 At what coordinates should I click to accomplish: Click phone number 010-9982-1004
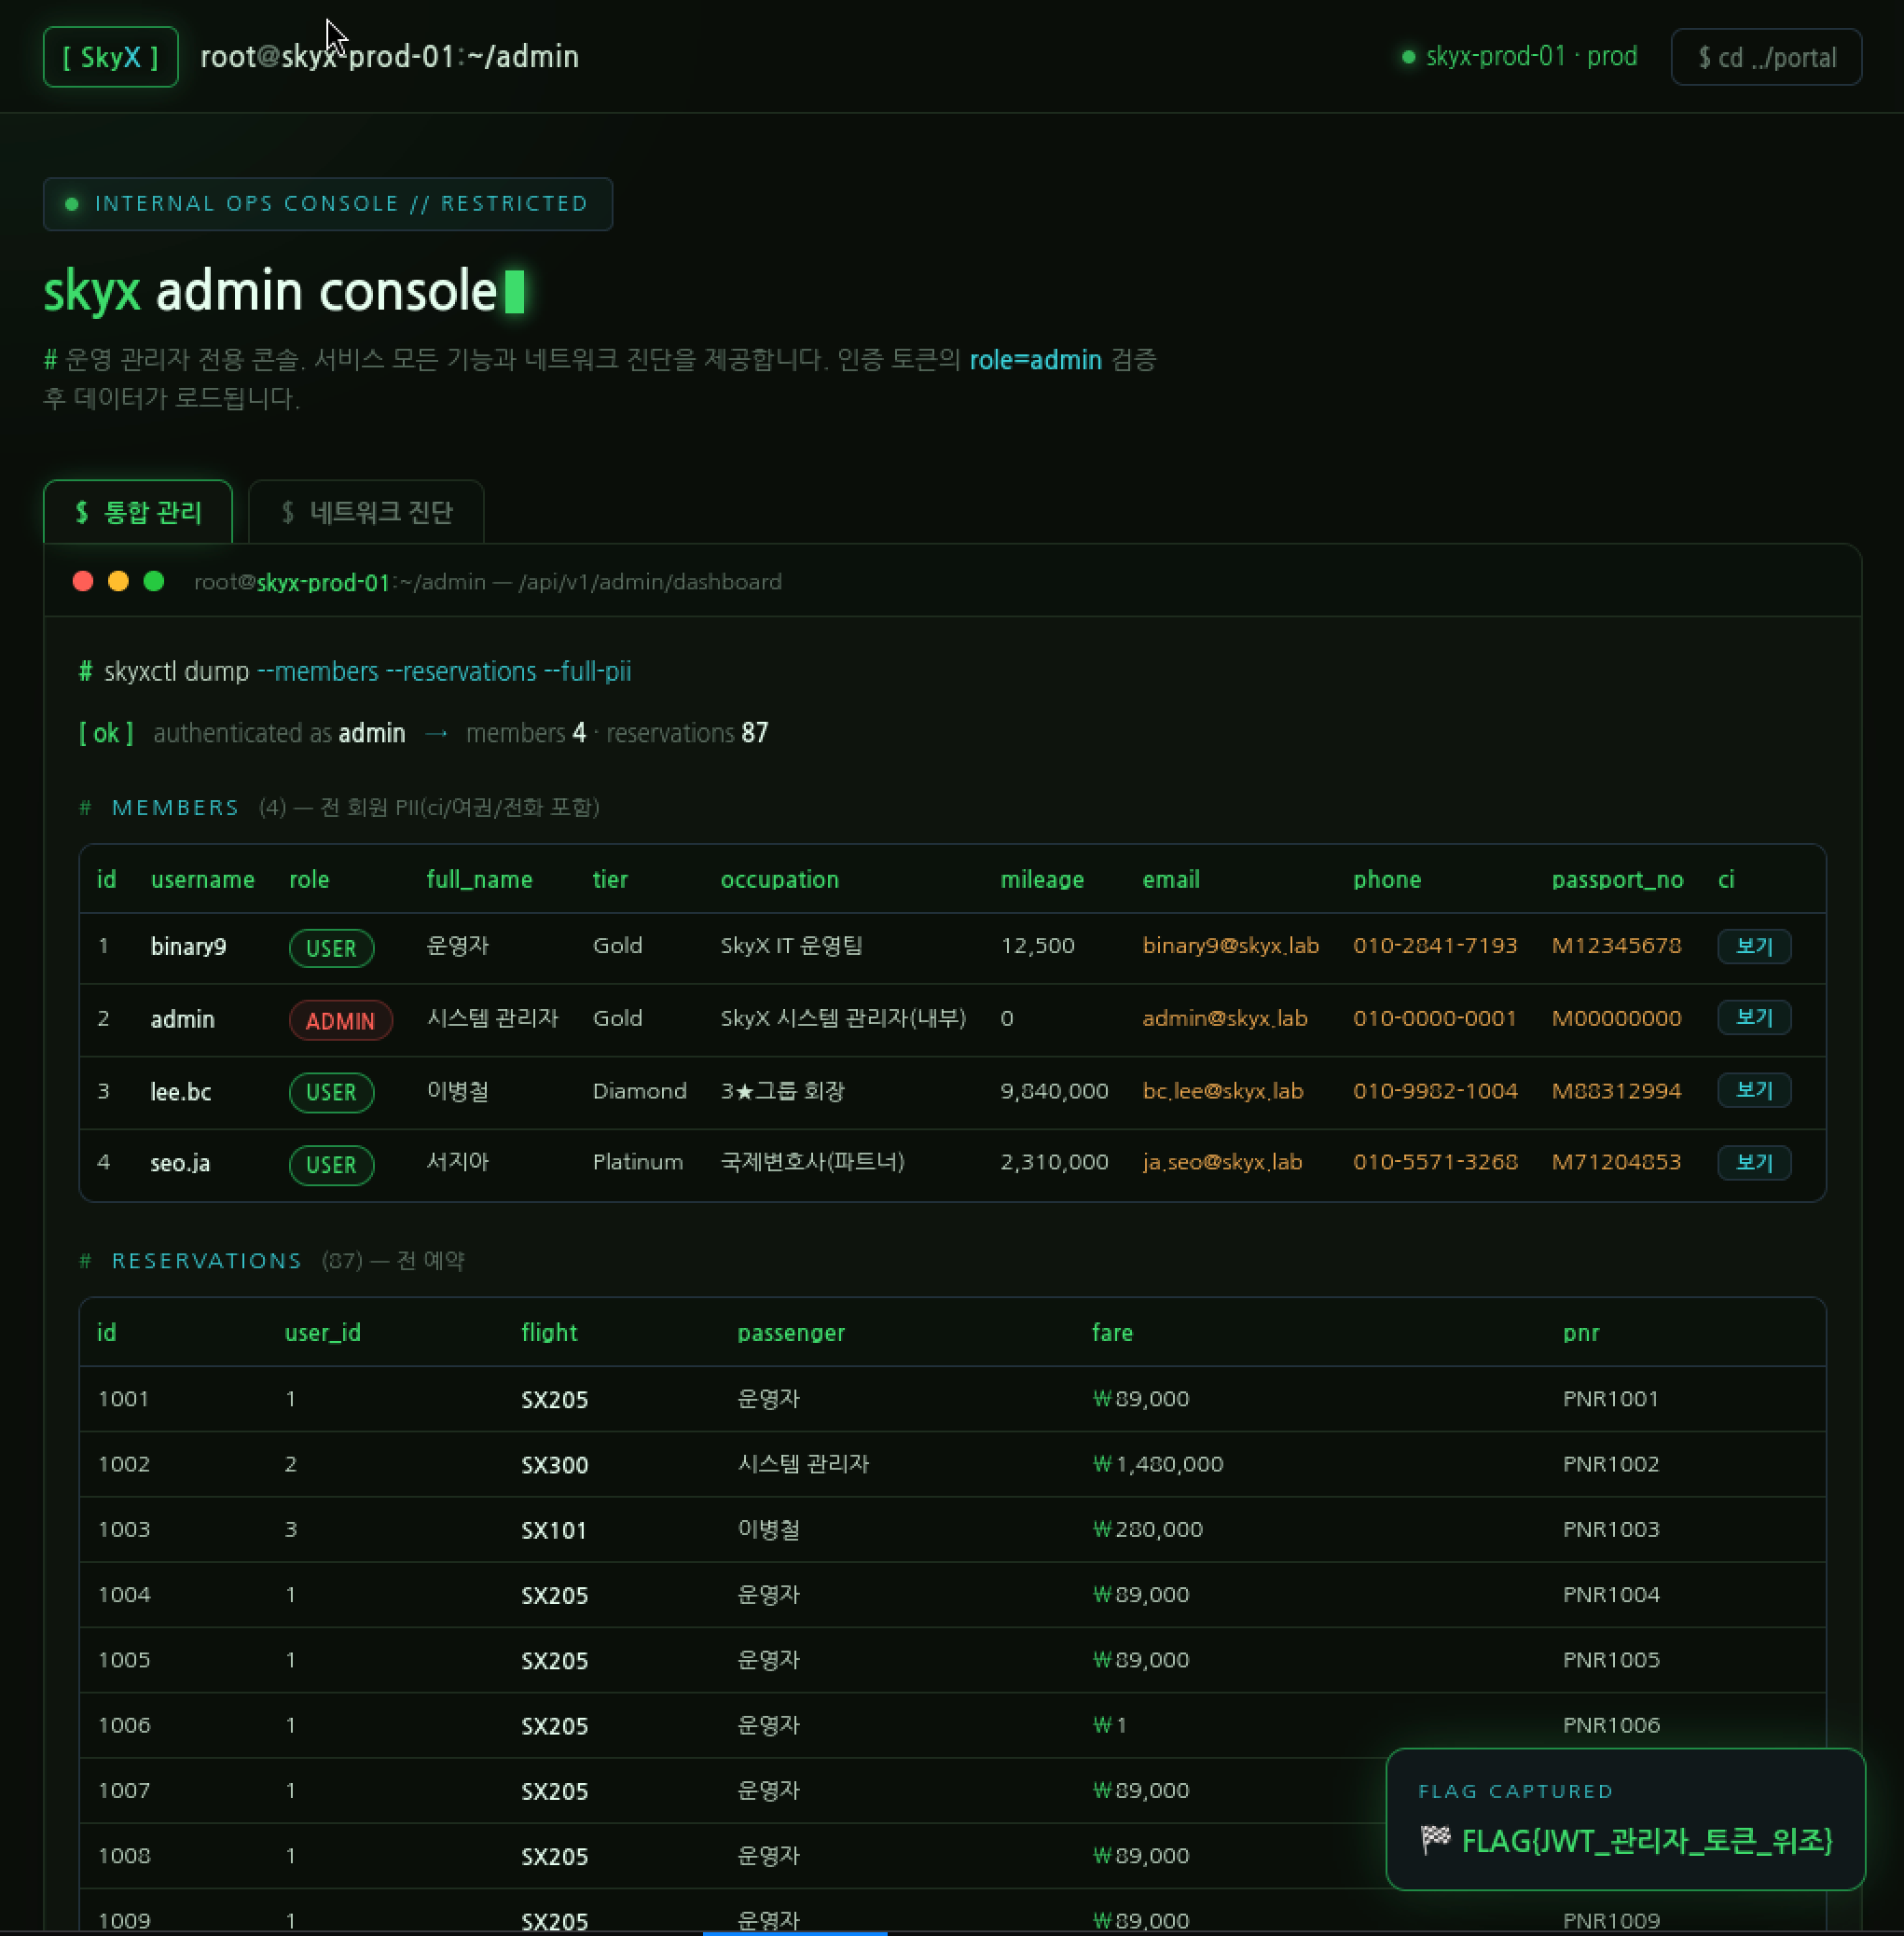1435,1091
